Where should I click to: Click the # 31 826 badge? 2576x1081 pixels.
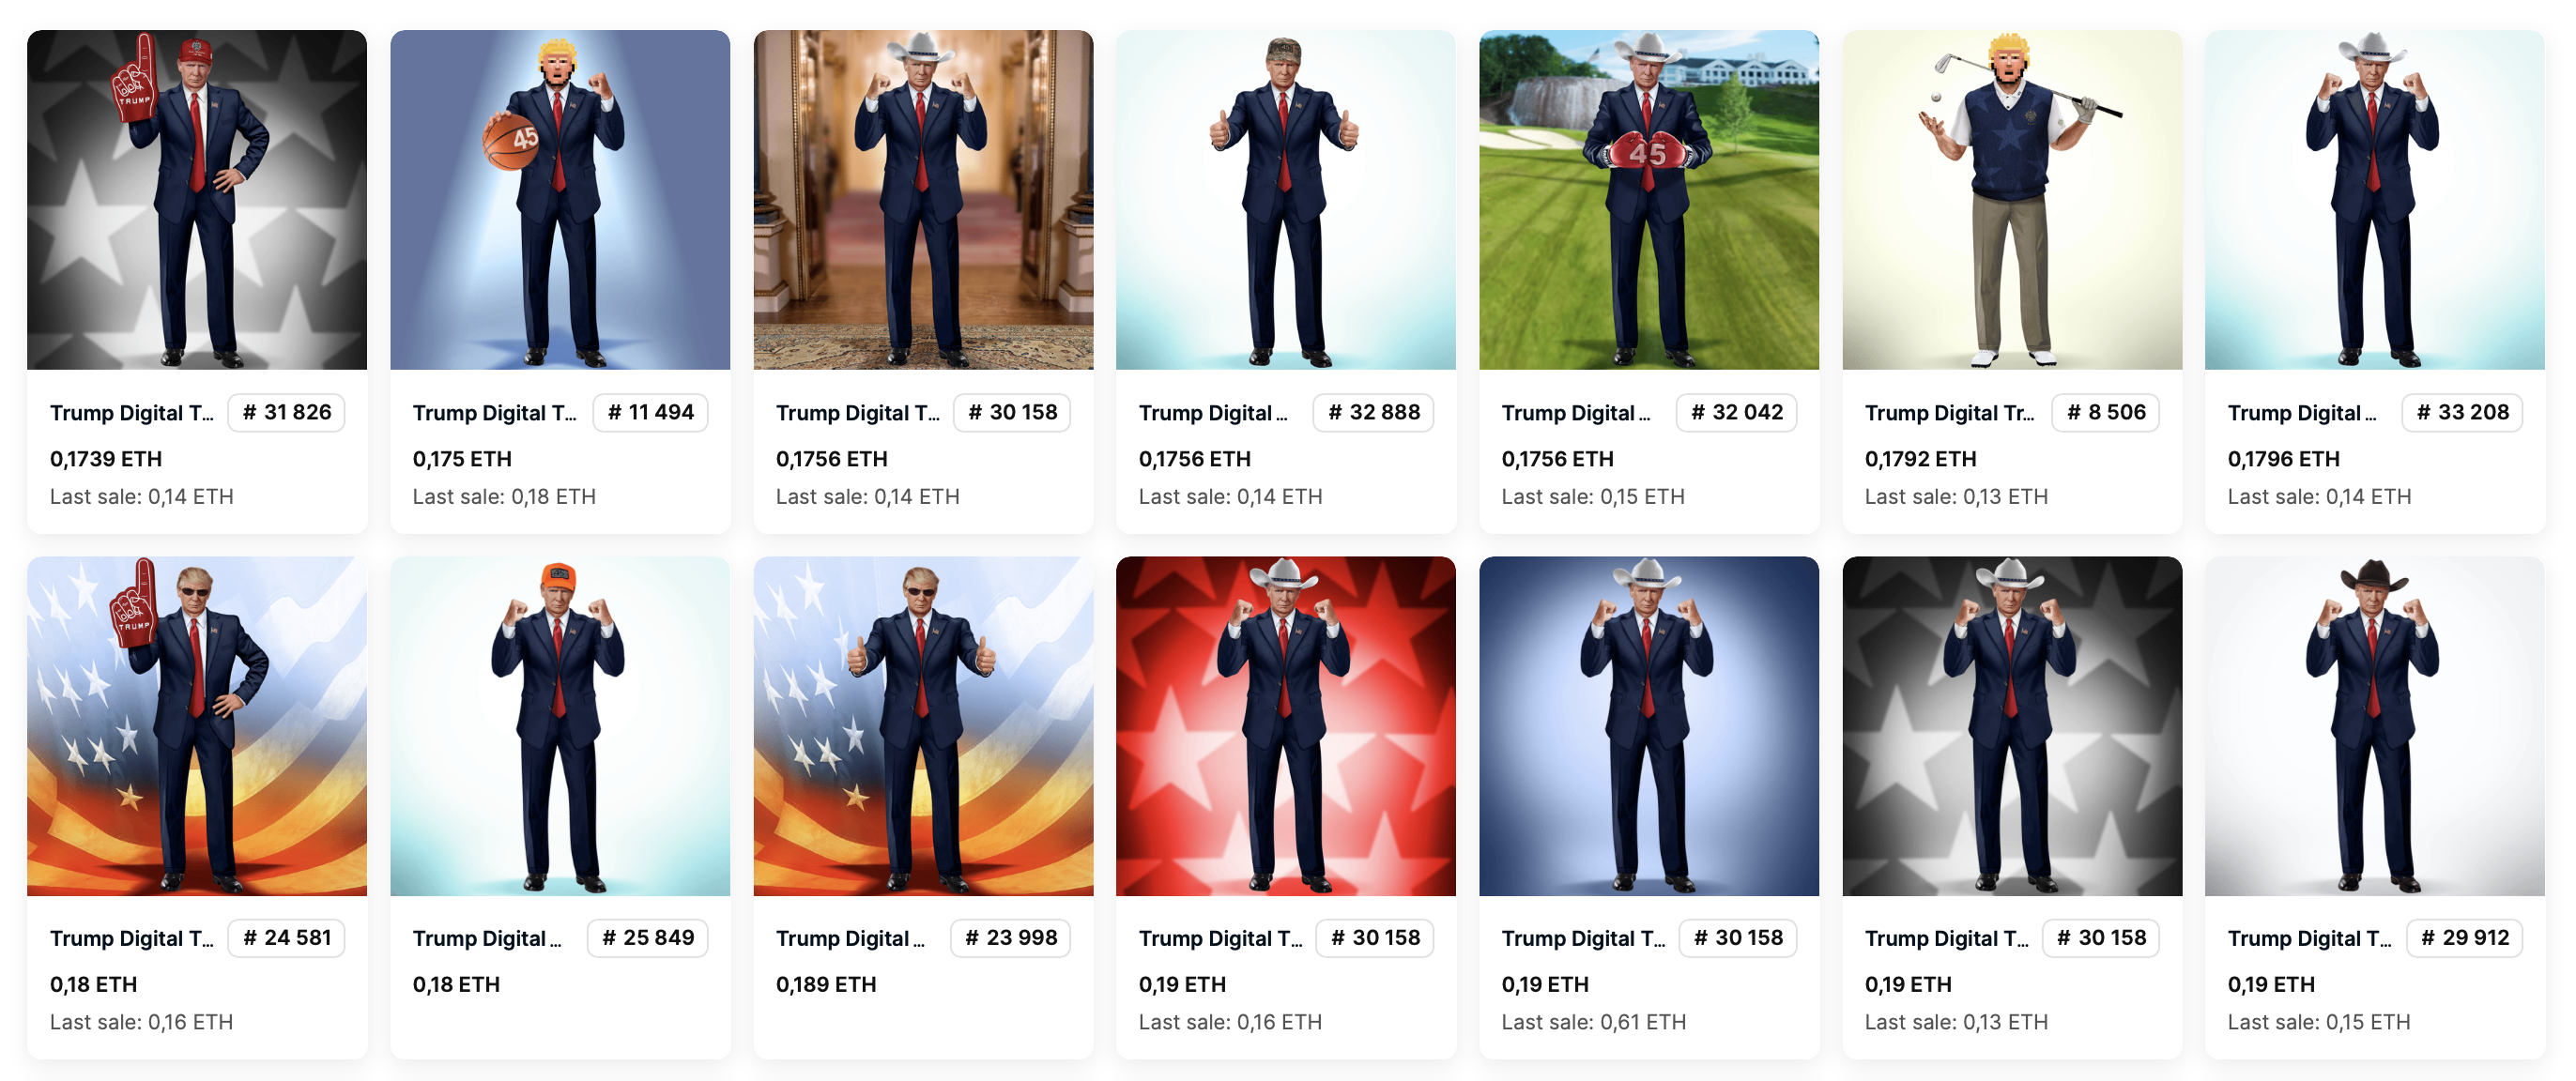[287, 412]
